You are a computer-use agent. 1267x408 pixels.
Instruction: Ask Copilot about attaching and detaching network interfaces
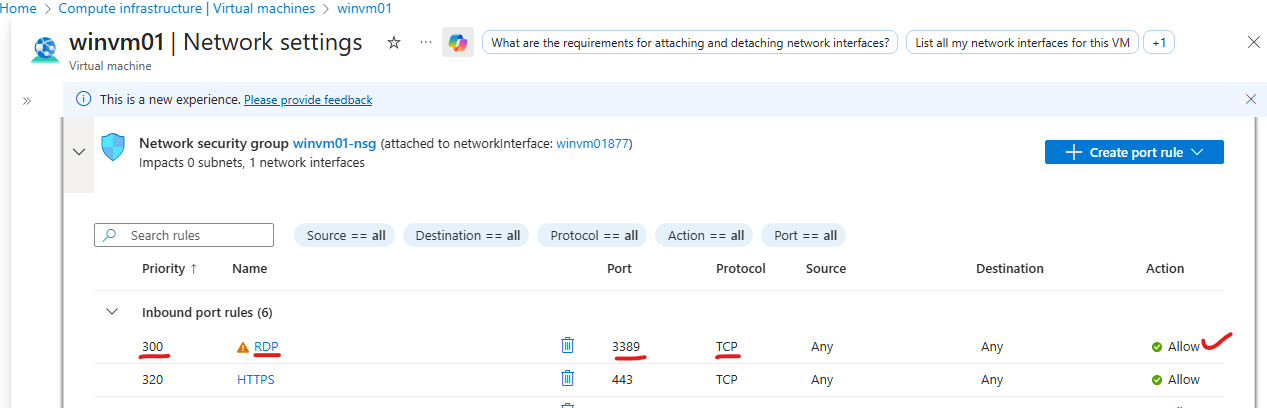690,43
